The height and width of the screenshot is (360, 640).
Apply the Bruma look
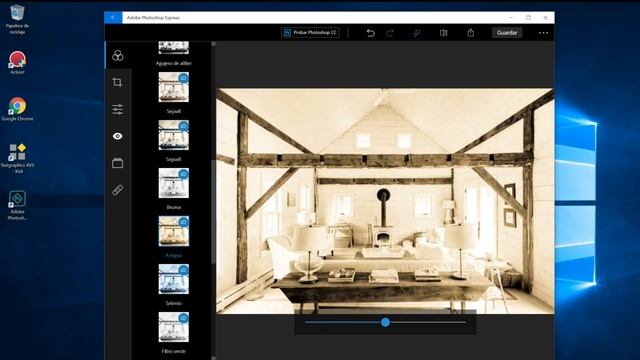[174, 183]
